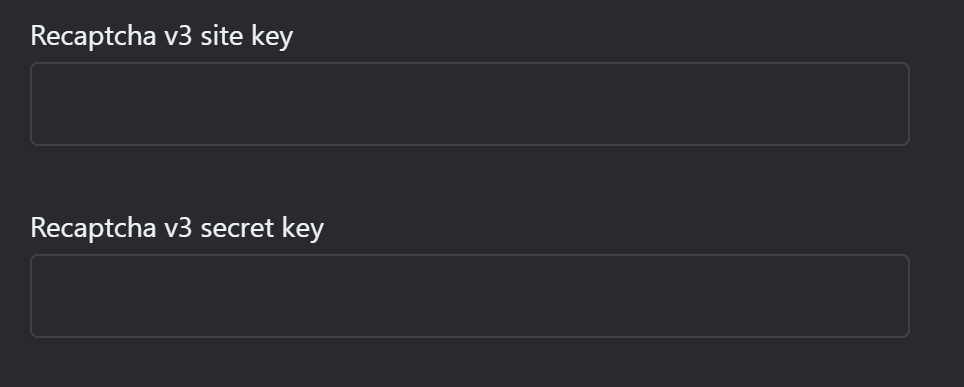The width and height of the screenshot is (964, 387).
Task: Activate the empty site key box
Action: click(x=470, y=104)
